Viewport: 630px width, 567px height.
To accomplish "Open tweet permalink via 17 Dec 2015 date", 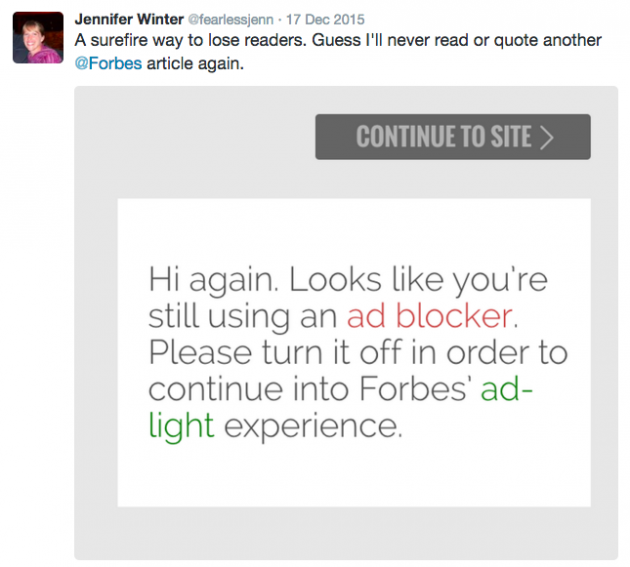I will [x=325, y=19].
